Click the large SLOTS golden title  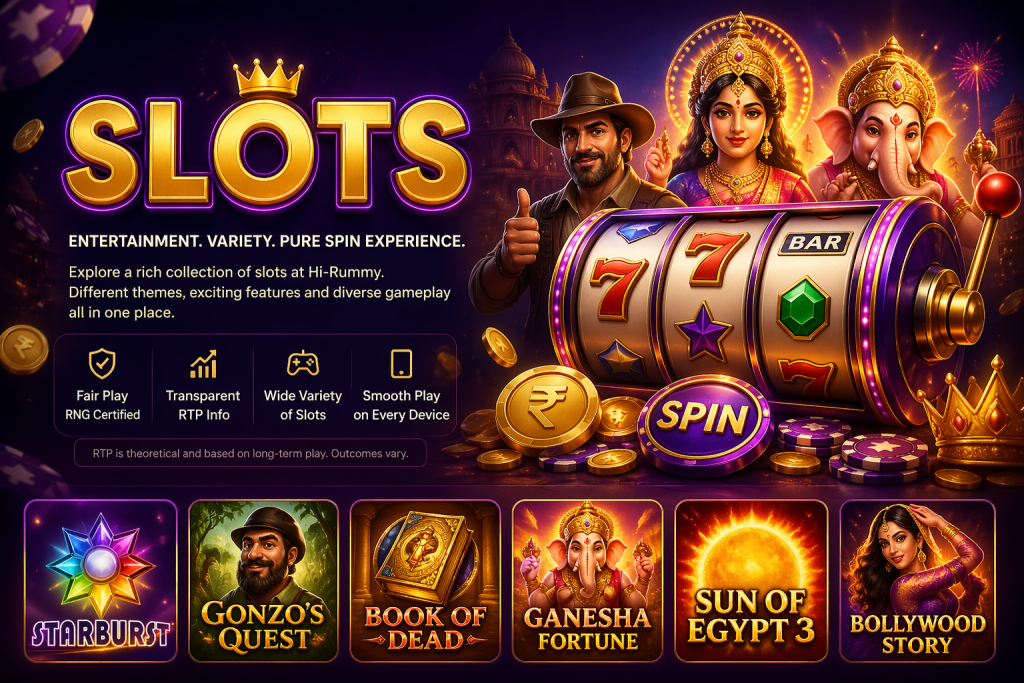pyautogui.click(x=266, y=151)
